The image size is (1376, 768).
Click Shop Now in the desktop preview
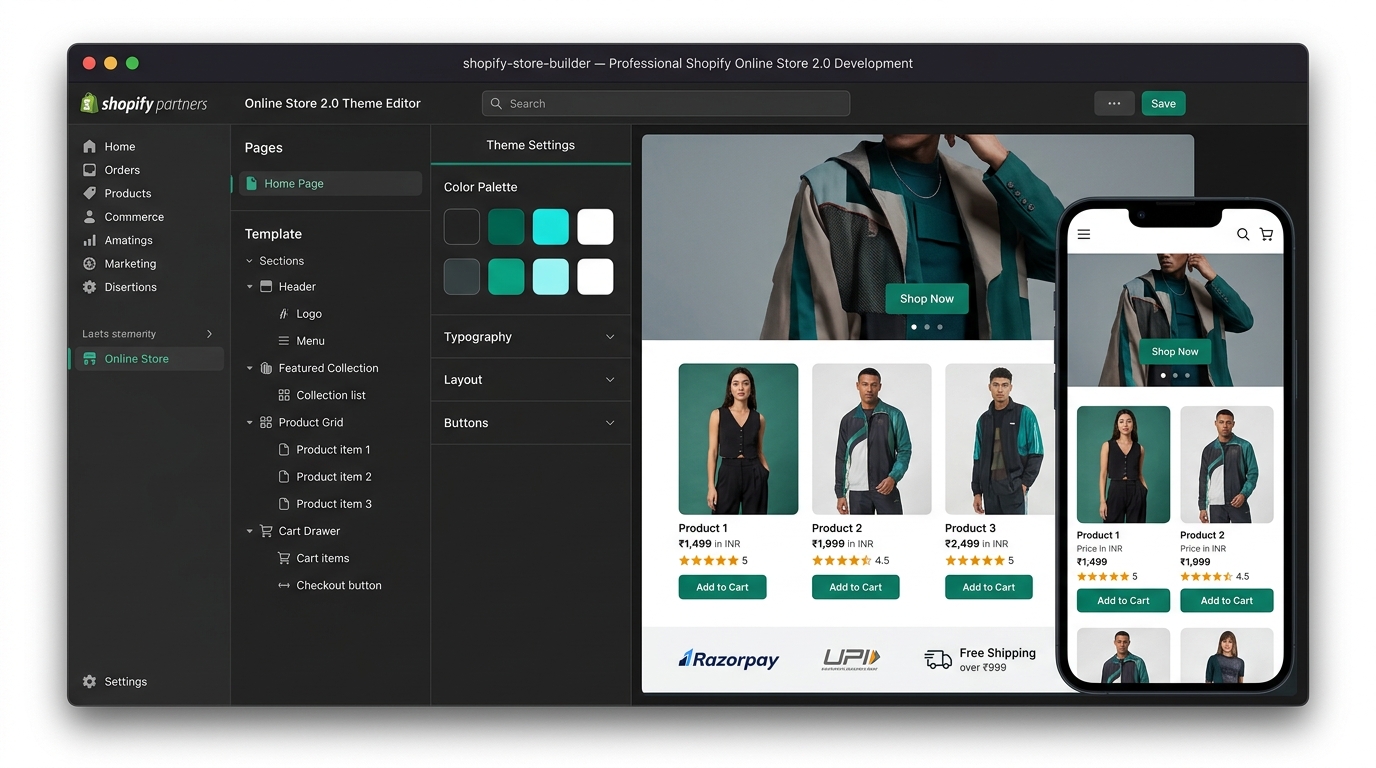[927, 298]
